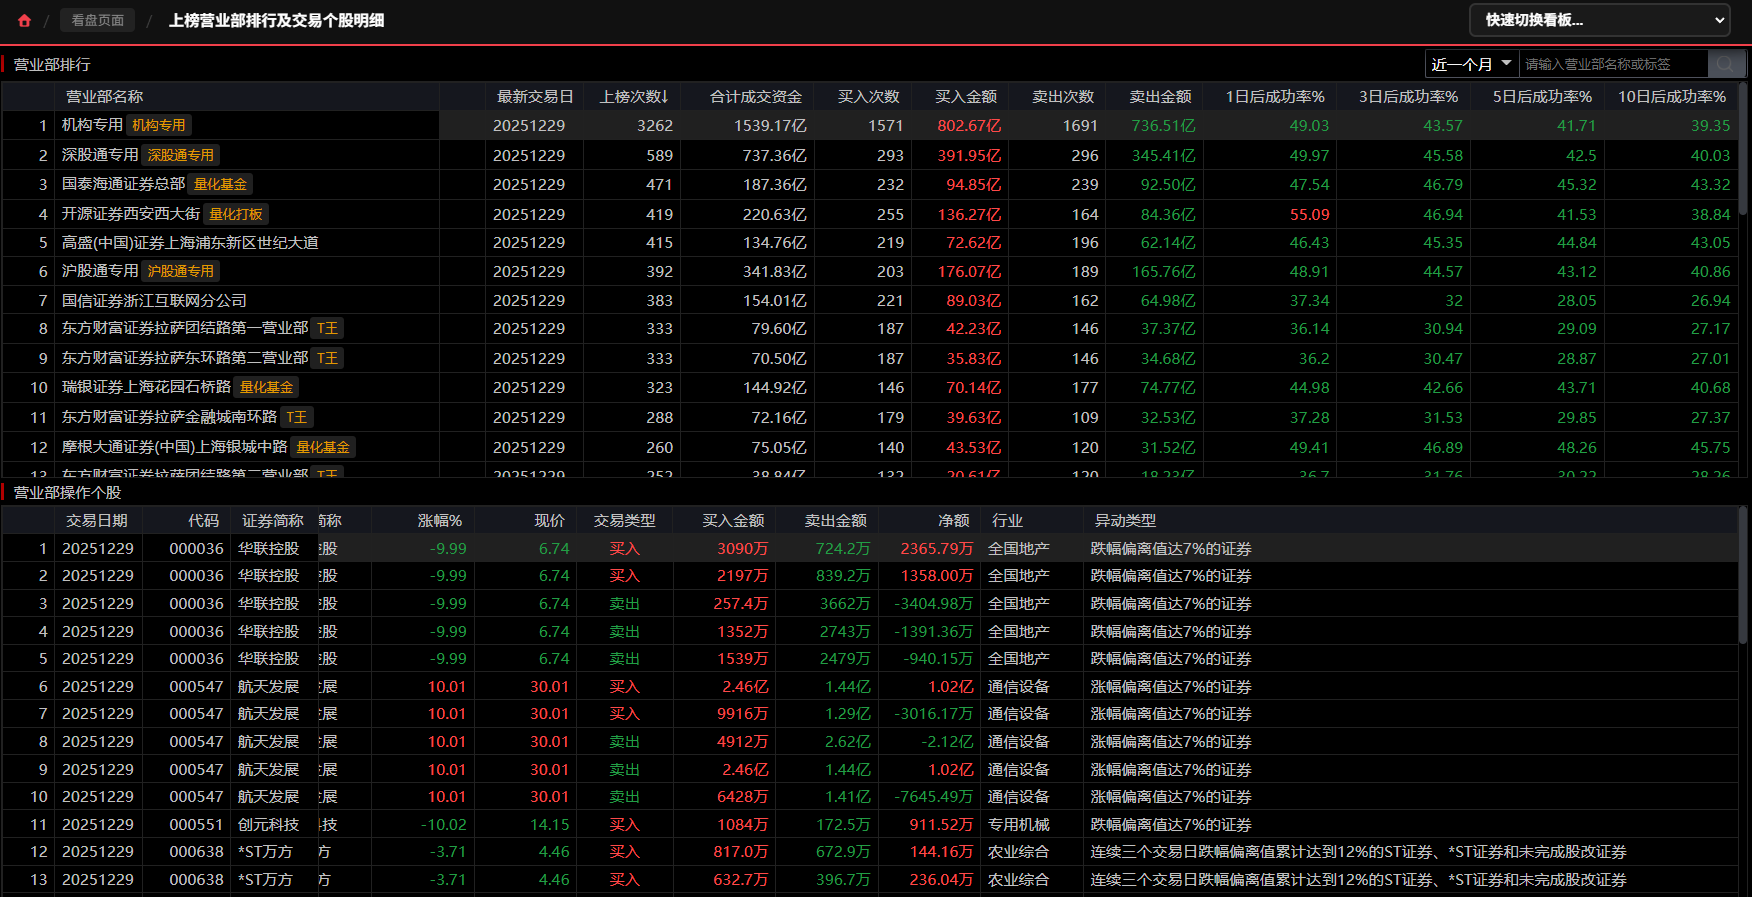
Task: Select the 高盛(中国)证券上海浦东新区世纪大道 row
Action: coord(190,243)
